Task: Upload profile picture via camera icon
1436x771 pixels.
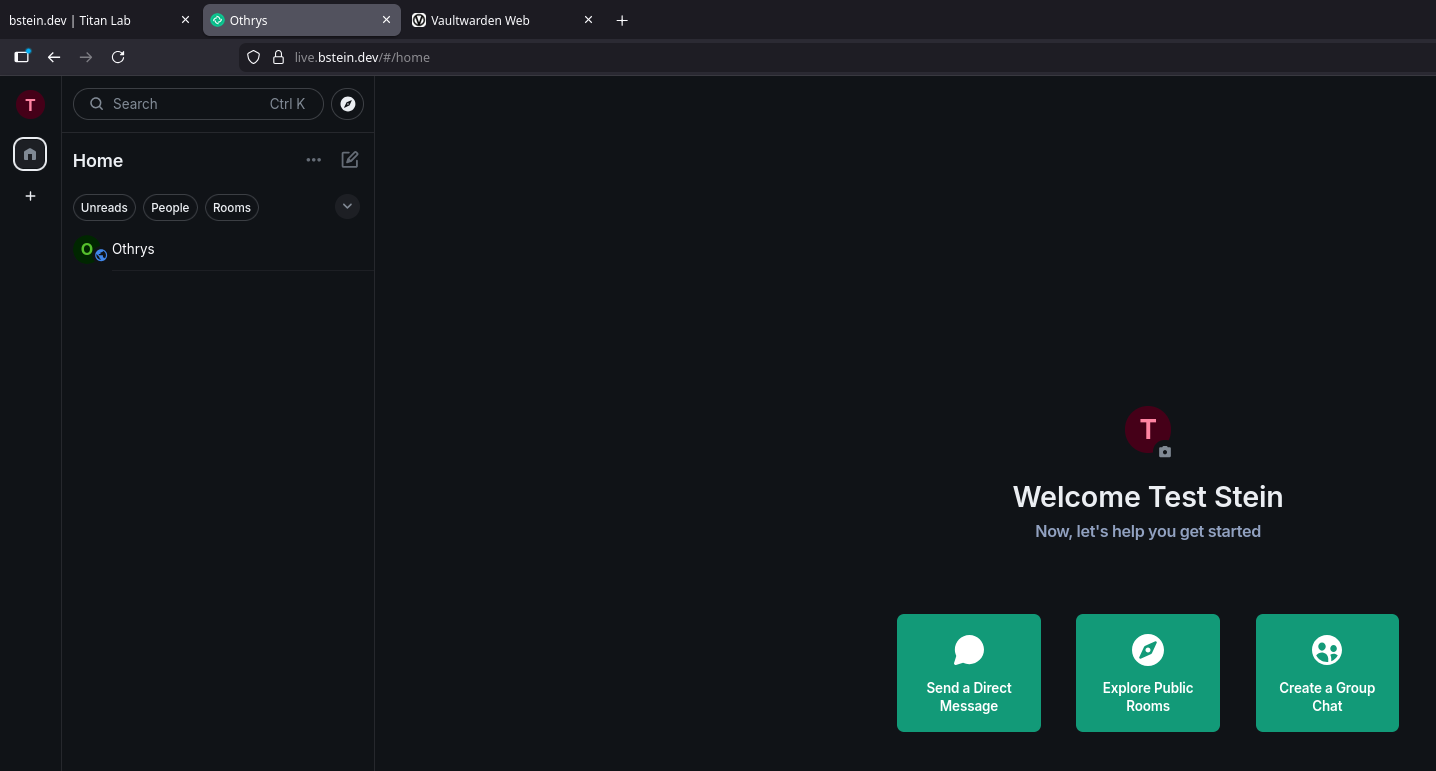Action: [x=1165, y=452]
